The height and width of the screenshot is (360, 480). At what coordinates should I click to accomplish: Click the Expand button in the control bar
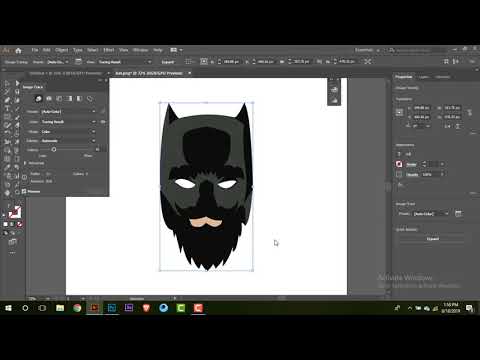[x=168, y=62]
